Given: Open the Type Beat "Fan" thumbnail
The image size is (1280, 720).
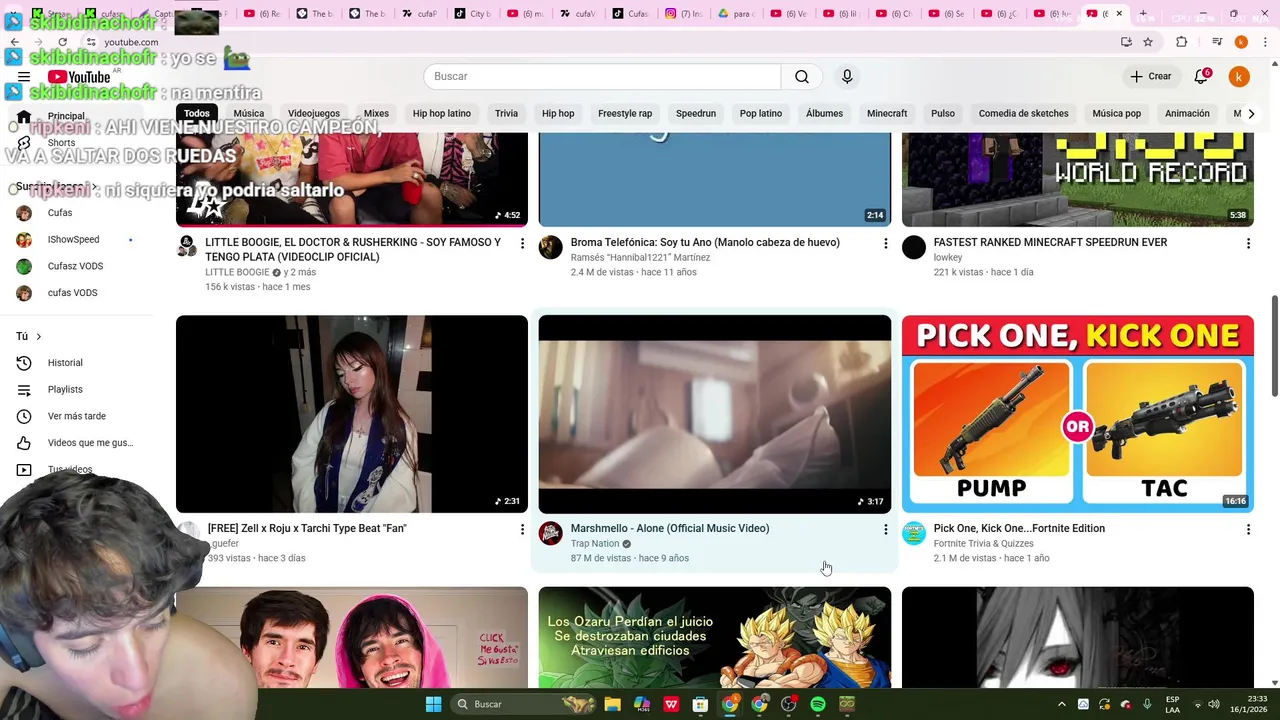Looking at the screenshot, I should 352,414.
